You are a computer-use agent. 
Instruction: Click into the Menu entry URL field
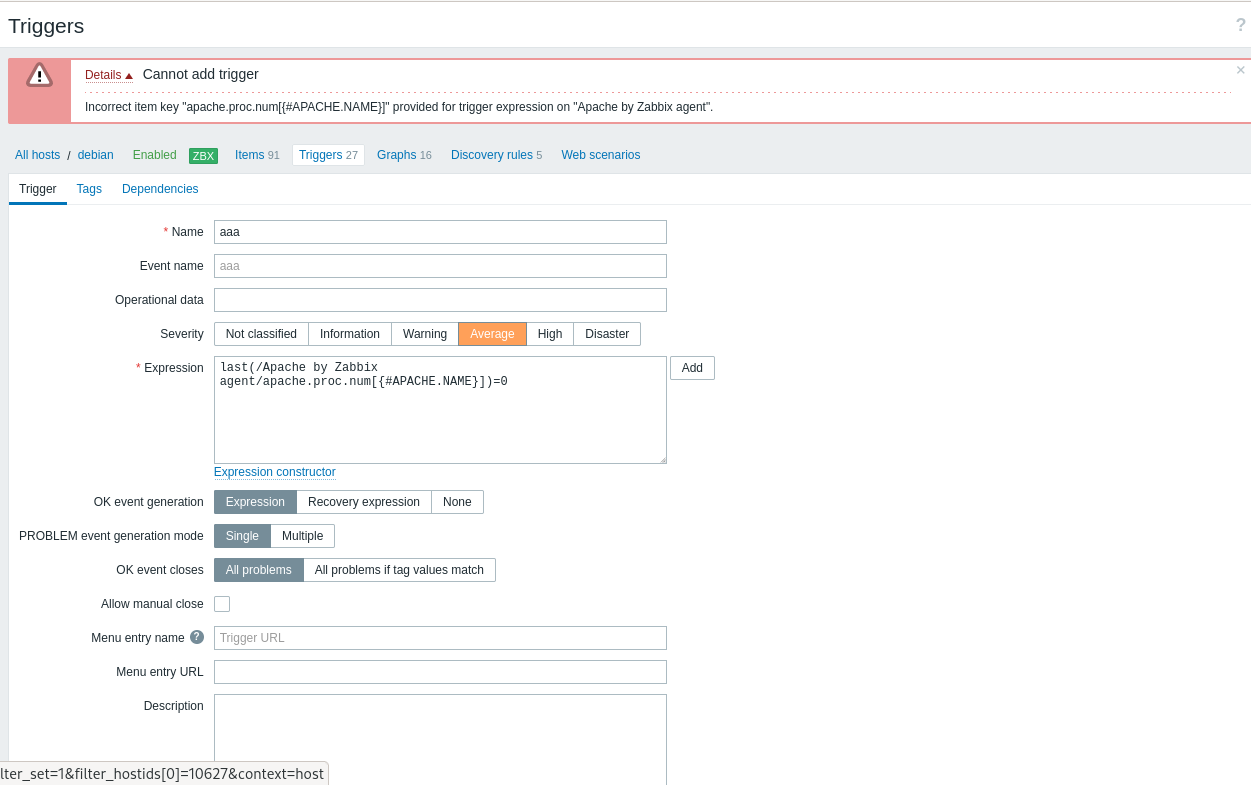pyautogui.click(x=440, y=672)
